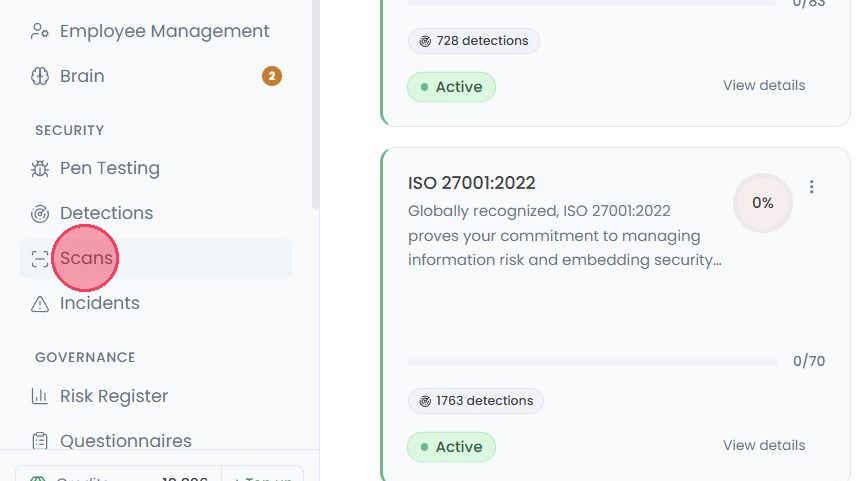Click the Employee Management people icon

39,31
